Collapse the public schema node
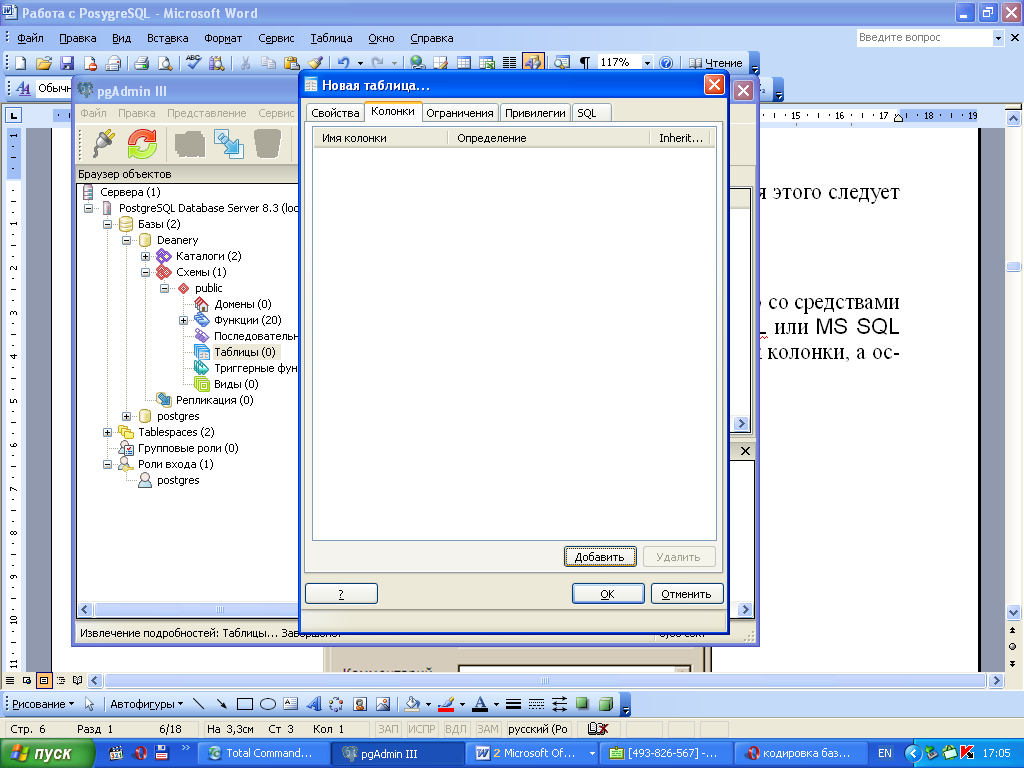 pos(165,288)
